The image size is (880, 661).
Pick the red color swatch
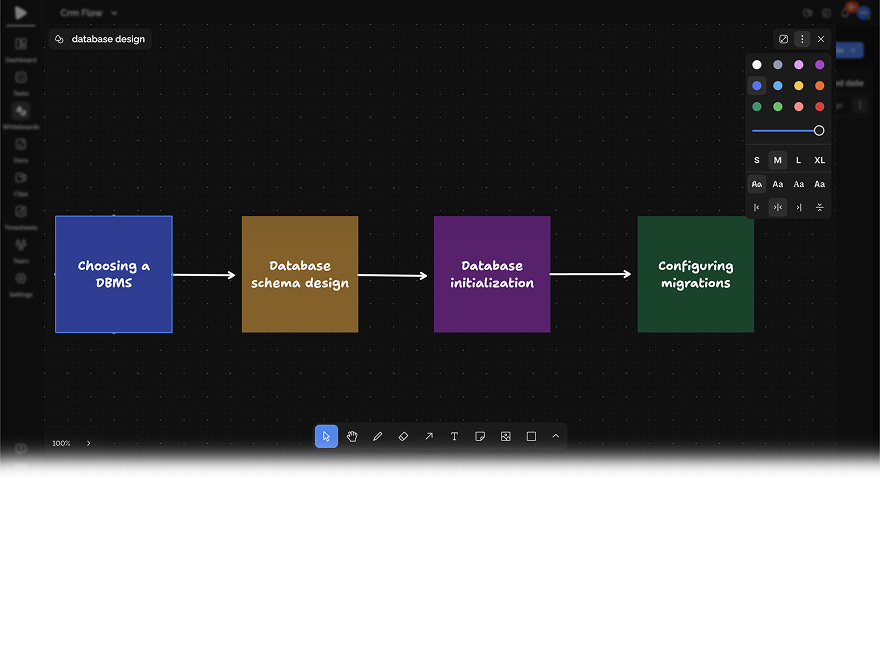pyautogui.click(x=819, y=107)
